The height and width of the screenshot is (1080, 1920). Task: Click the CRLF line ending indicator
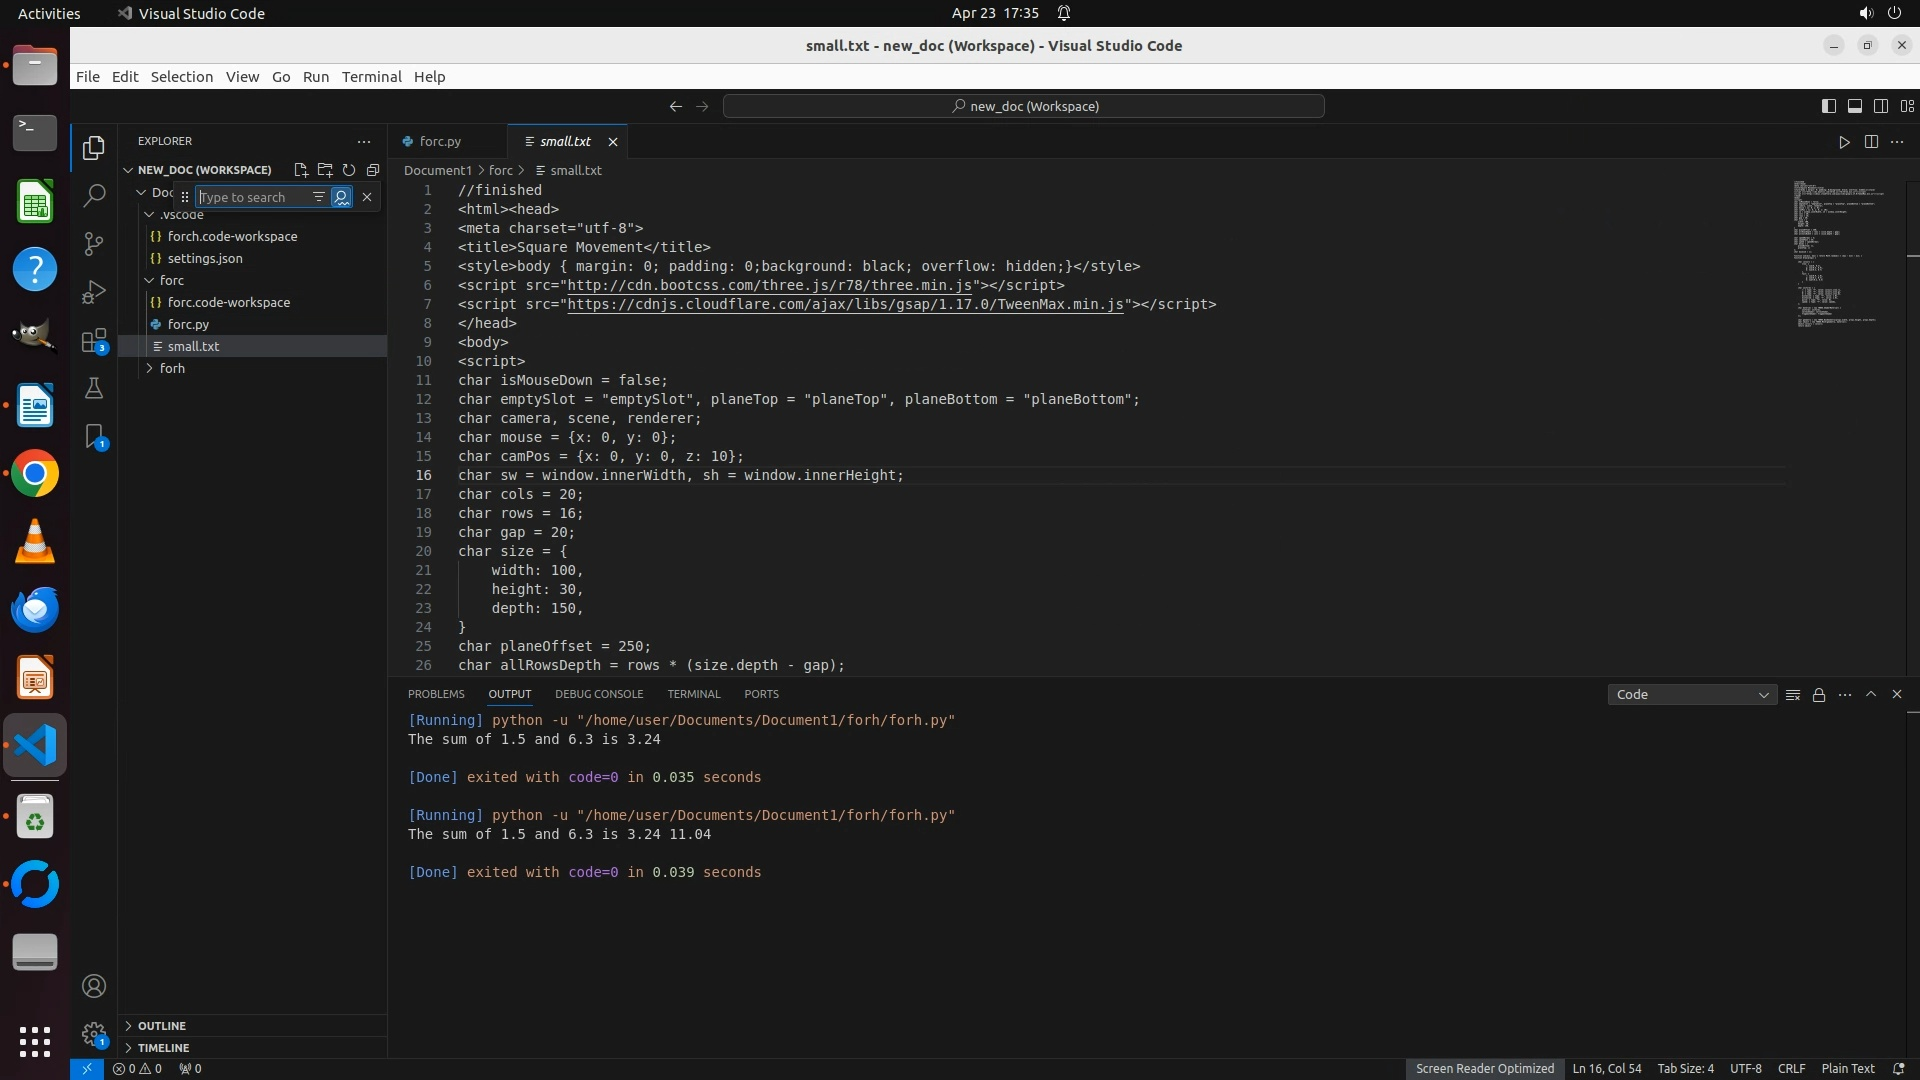coord(1791,1069)
